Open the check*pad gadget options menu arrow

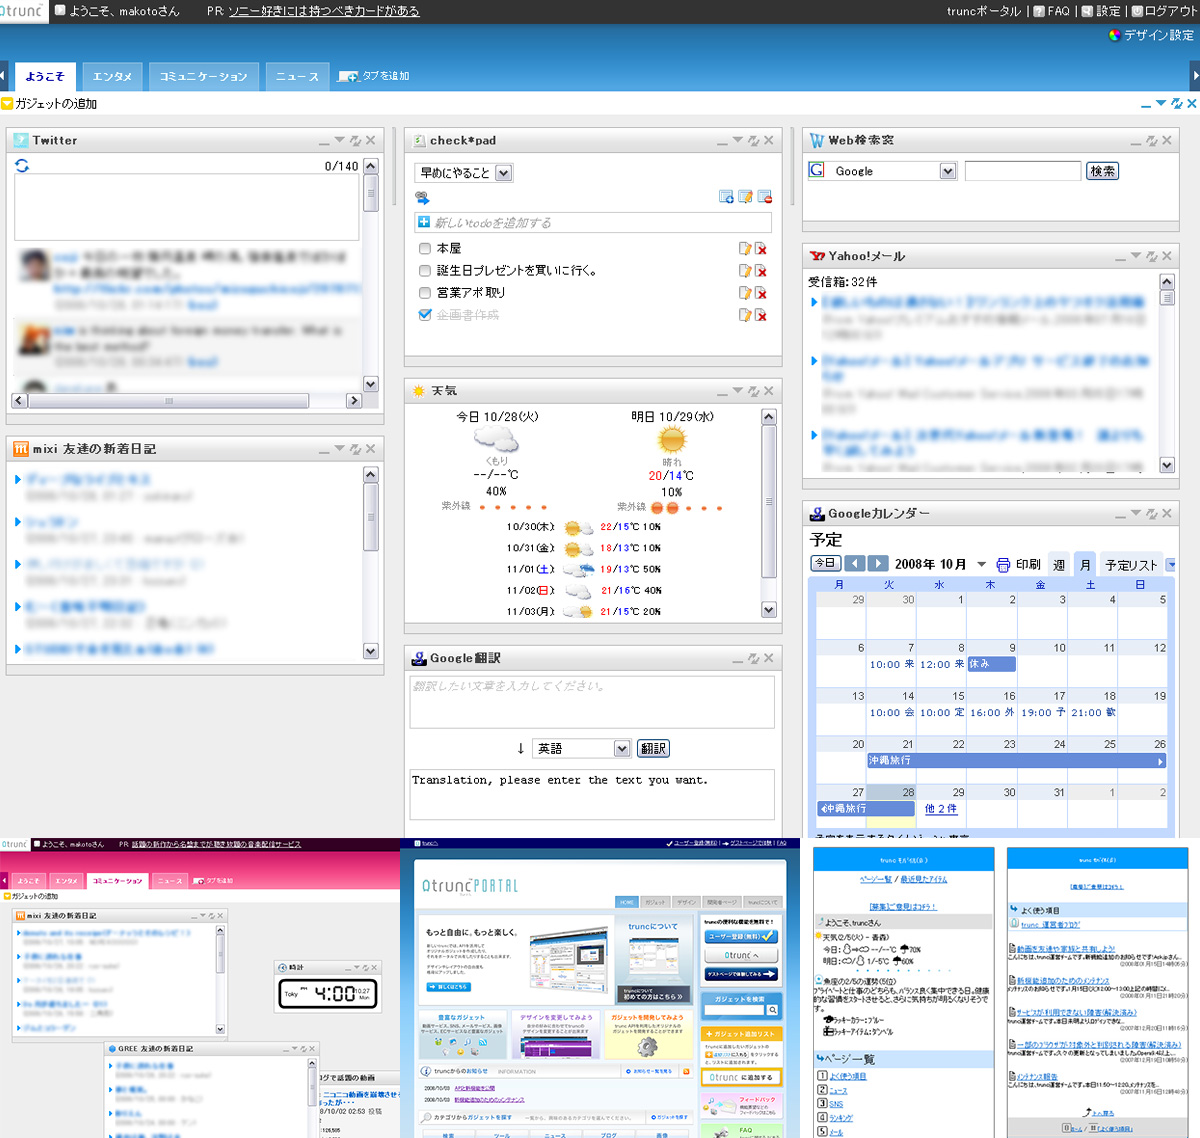(738, 141)
